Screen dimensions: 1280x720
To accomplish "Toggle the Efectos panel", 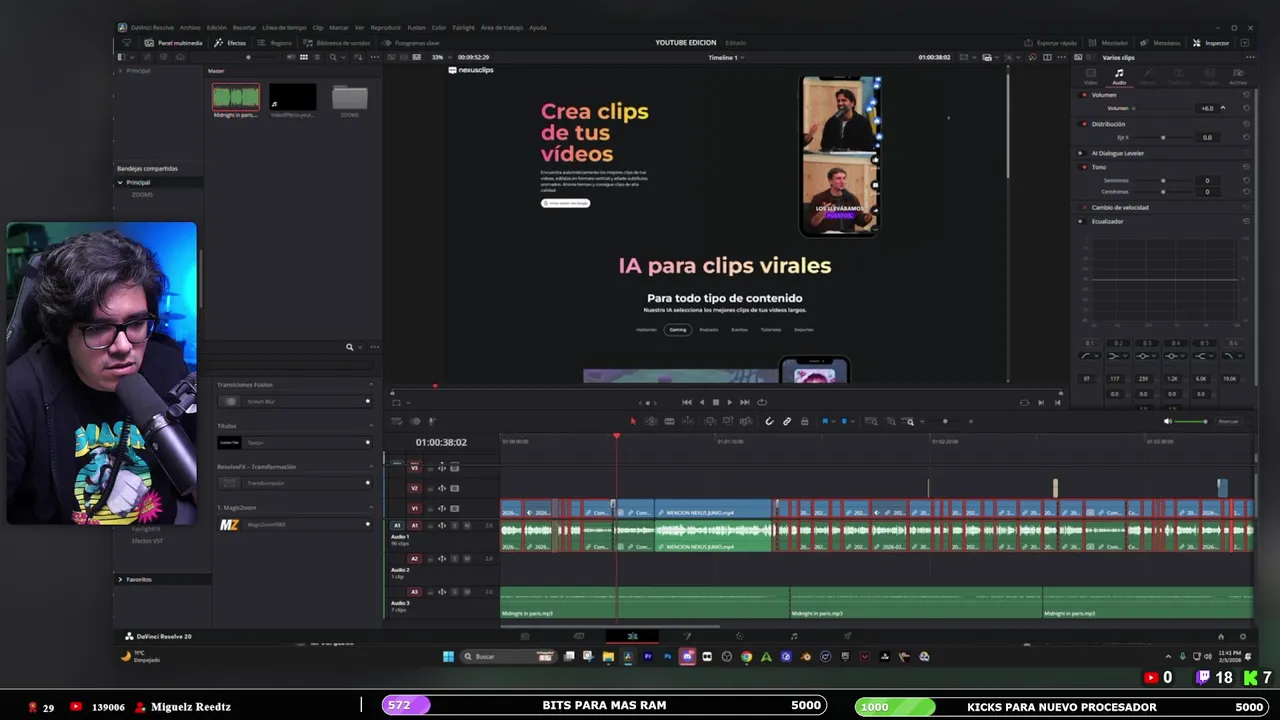I will [231, 43].
